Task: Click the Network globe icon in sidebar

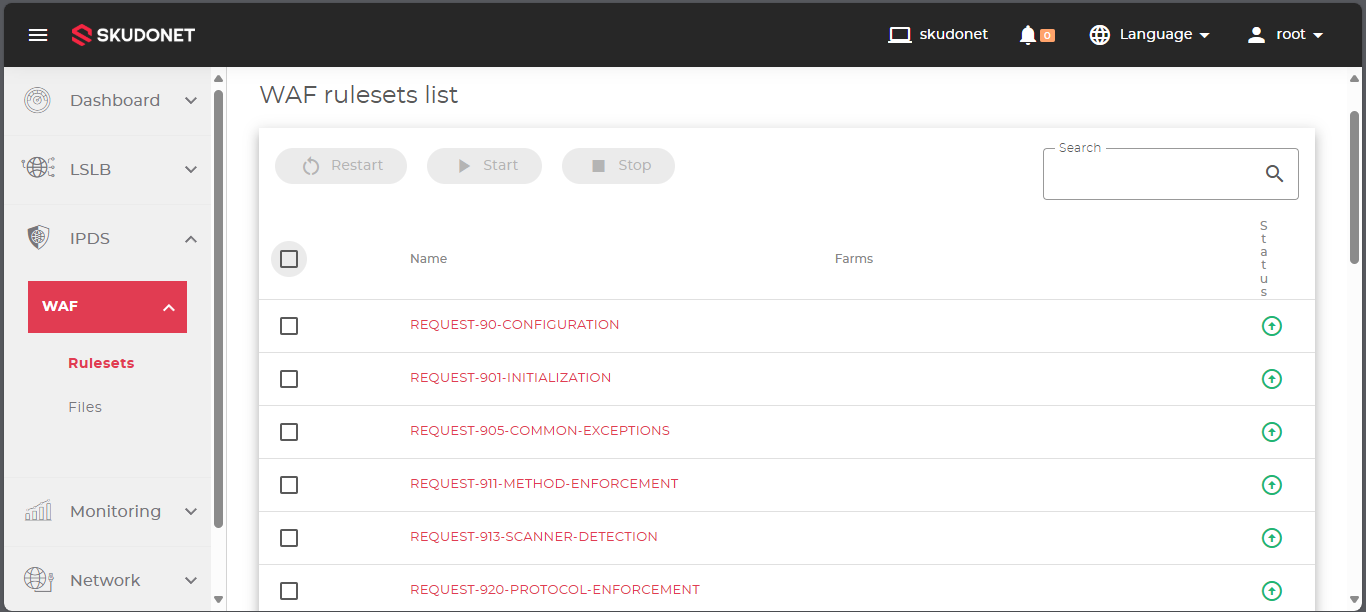Action: (37, 580)
